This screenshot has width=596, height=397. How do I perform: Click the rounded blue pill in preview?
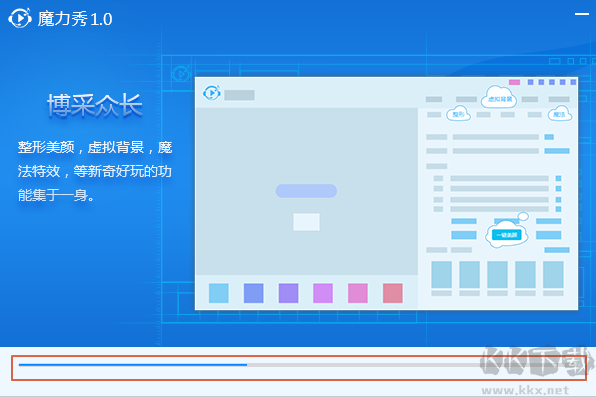point(306,191)
